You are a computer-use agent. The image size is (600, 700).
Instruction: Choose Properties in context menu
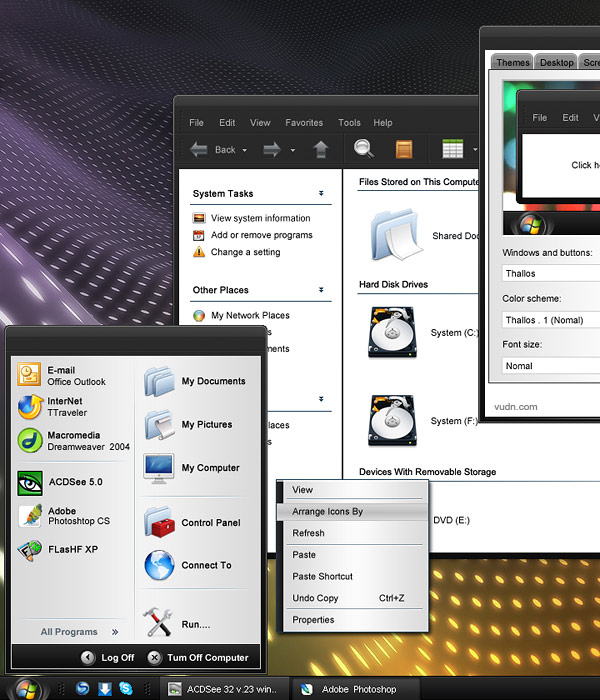353,620
